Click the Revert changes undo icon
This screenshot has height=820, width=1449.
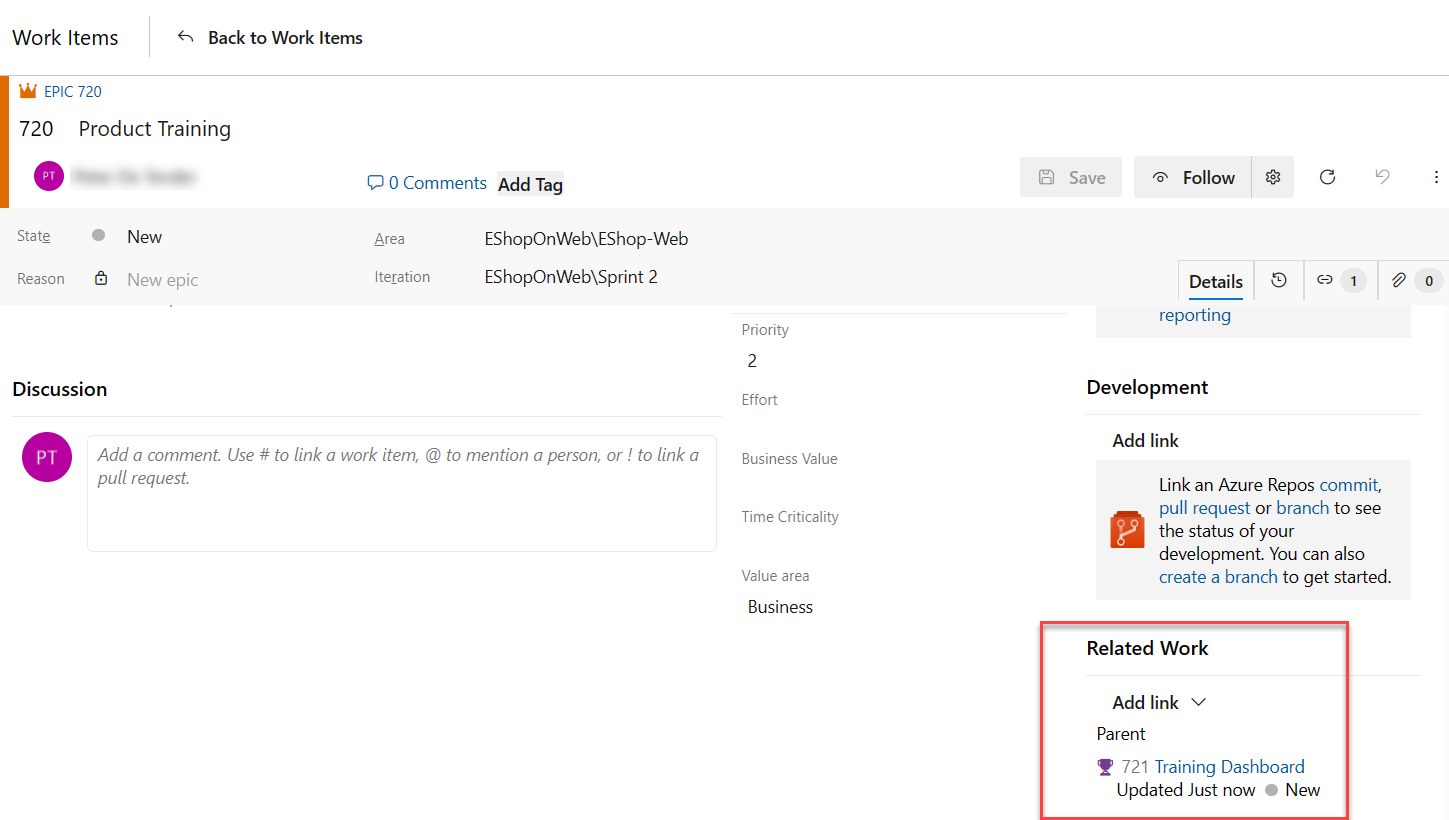[1382, 177]
